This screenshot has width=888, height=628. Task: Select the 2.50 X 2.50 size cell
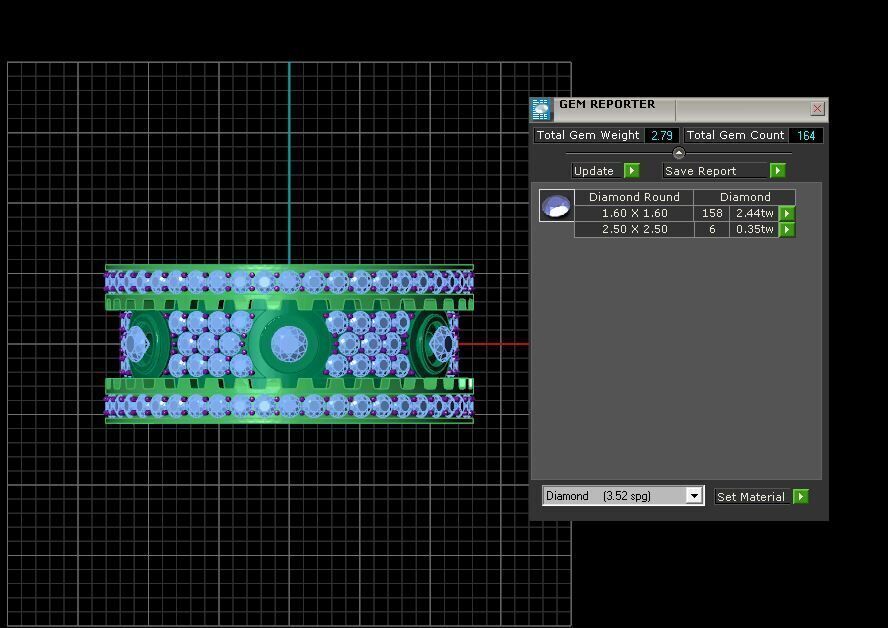point(634,229)
